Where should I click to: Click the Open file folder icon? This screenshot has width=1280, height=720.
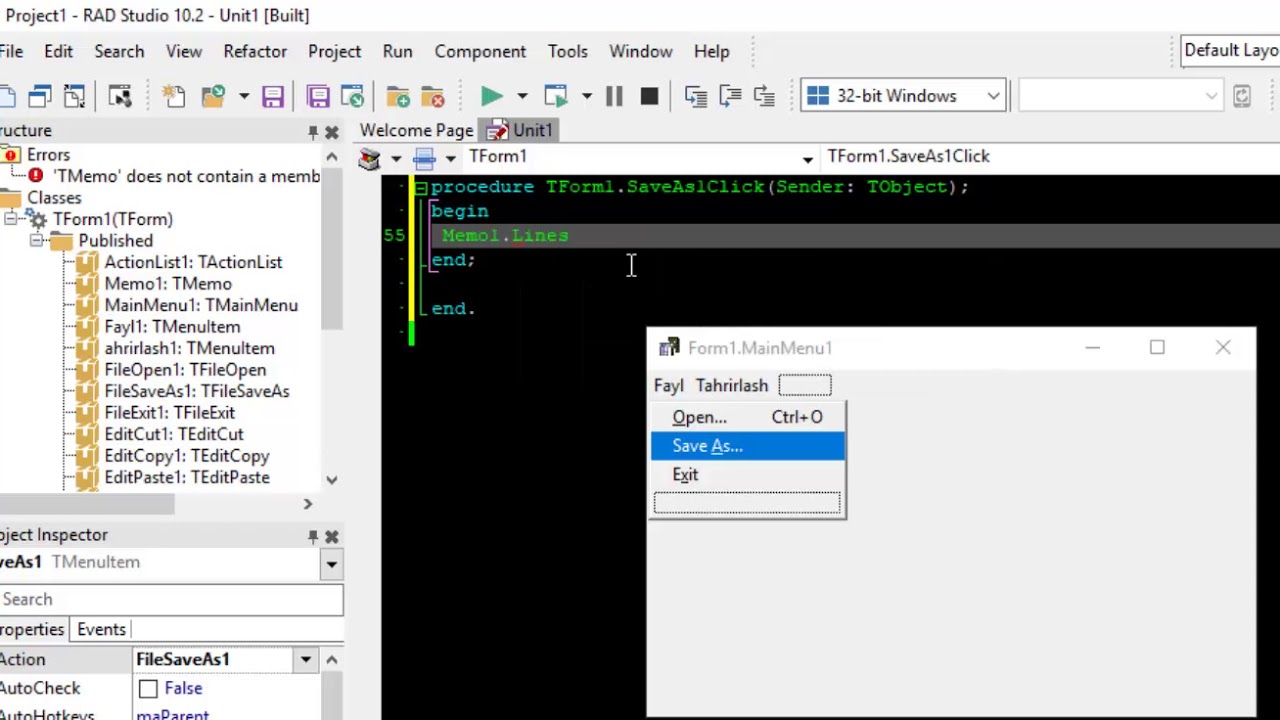pos(213,96)
